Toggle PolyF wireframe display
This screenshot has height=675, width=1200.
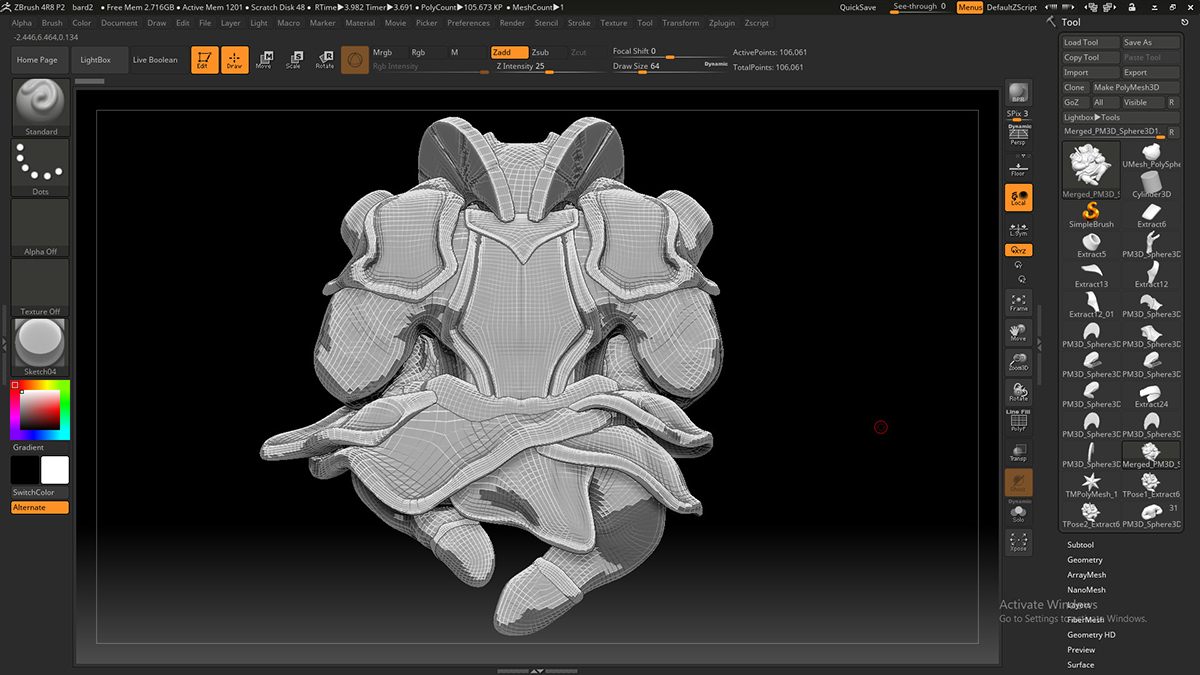point(1018,422)
